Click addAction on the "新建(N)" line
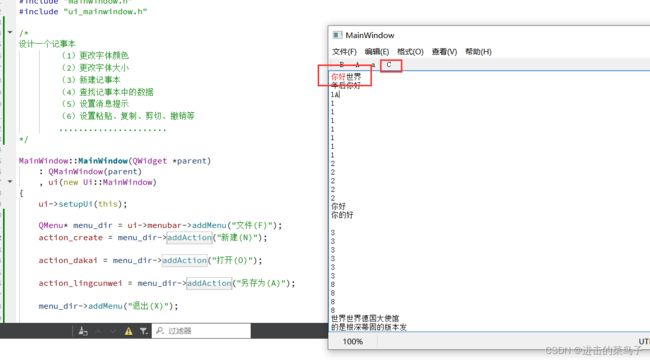The width and height of the screenshot is (650, 360). [x=189, y=237]
